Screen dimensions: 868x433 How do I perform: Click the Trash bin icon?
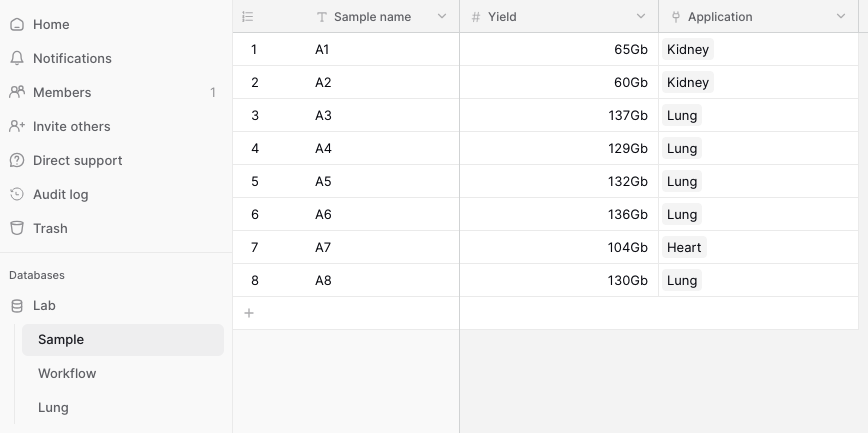click(x=17, y=228)
